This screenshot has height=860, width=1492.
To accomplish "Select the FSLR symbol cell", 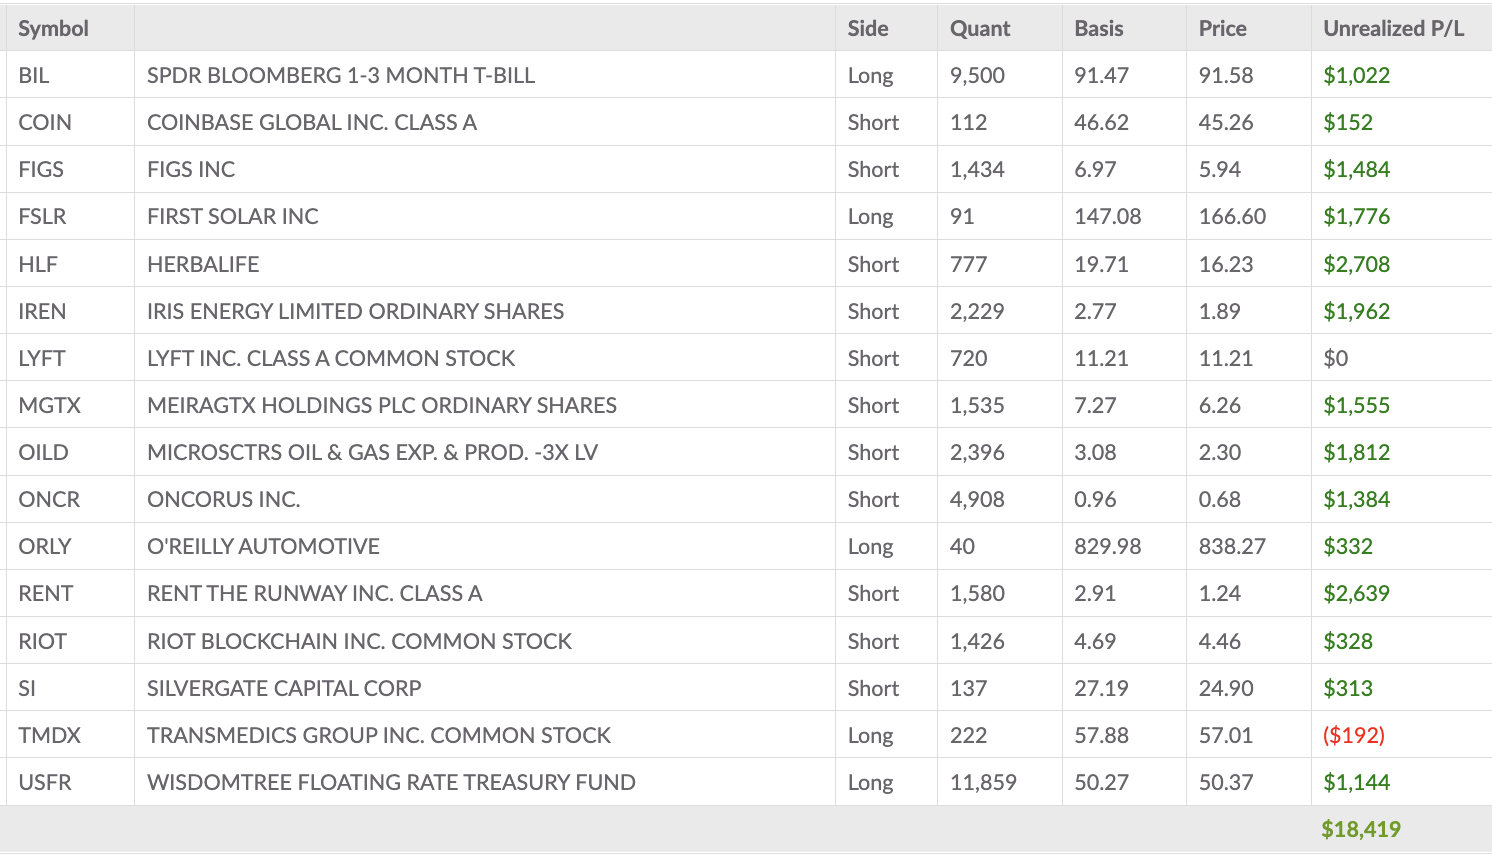I will (x=42, y=216).
